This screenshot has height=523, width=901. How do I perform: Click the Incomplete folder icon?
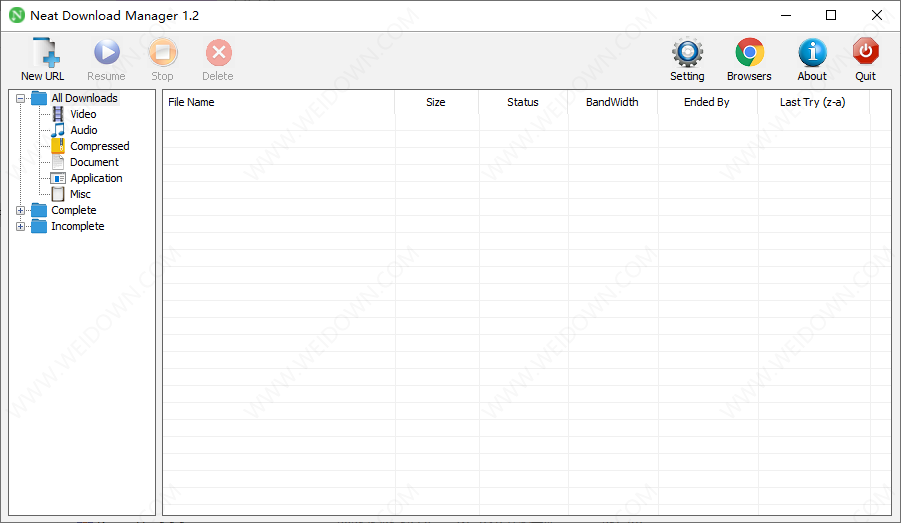[39, 226]
